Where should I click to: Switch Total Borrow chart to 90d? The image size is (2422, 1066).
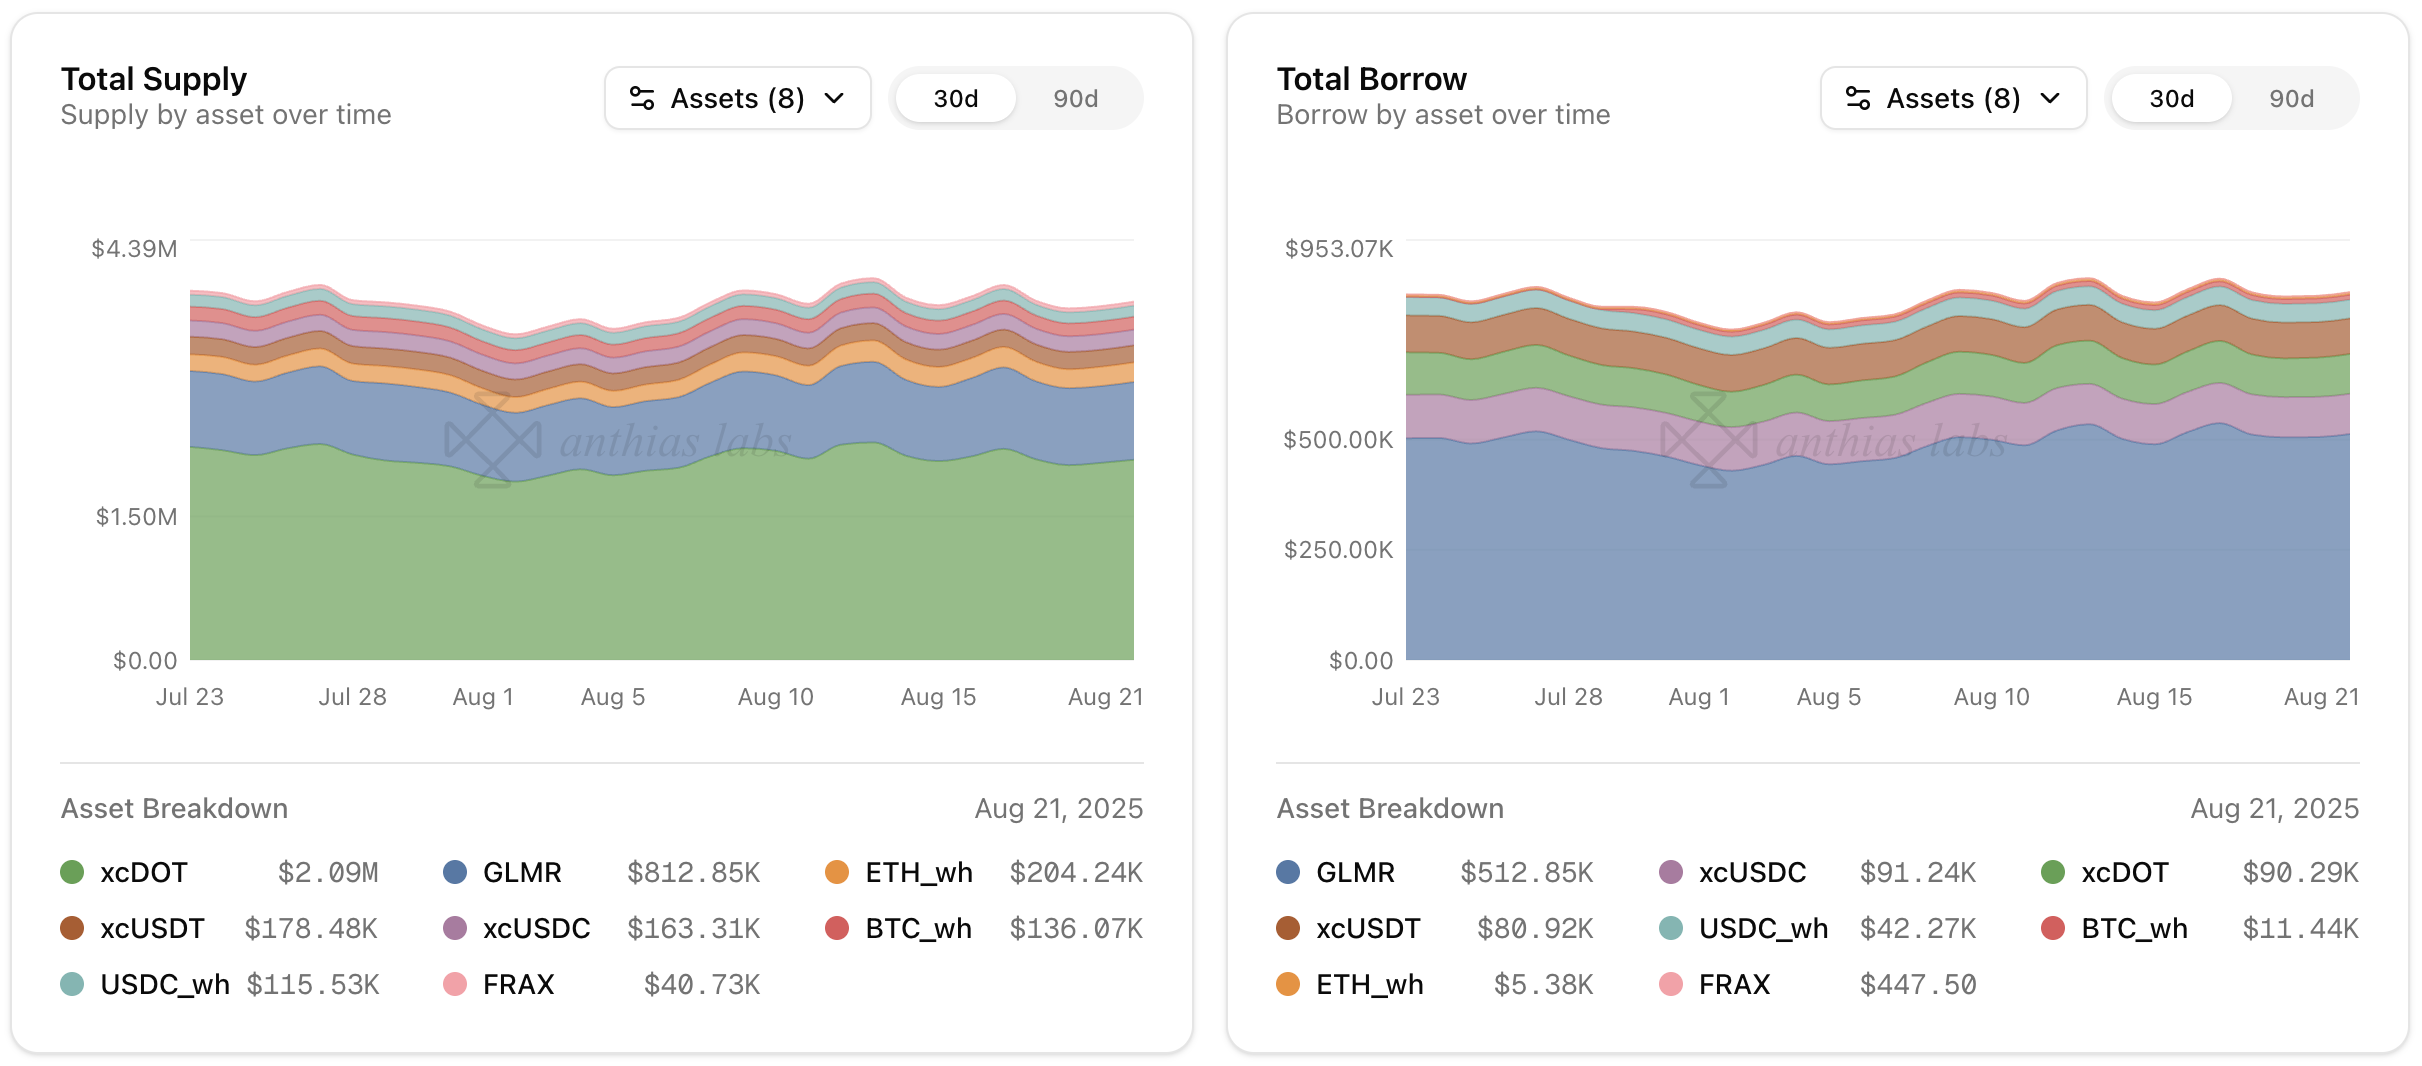[x=2291, y=98]
